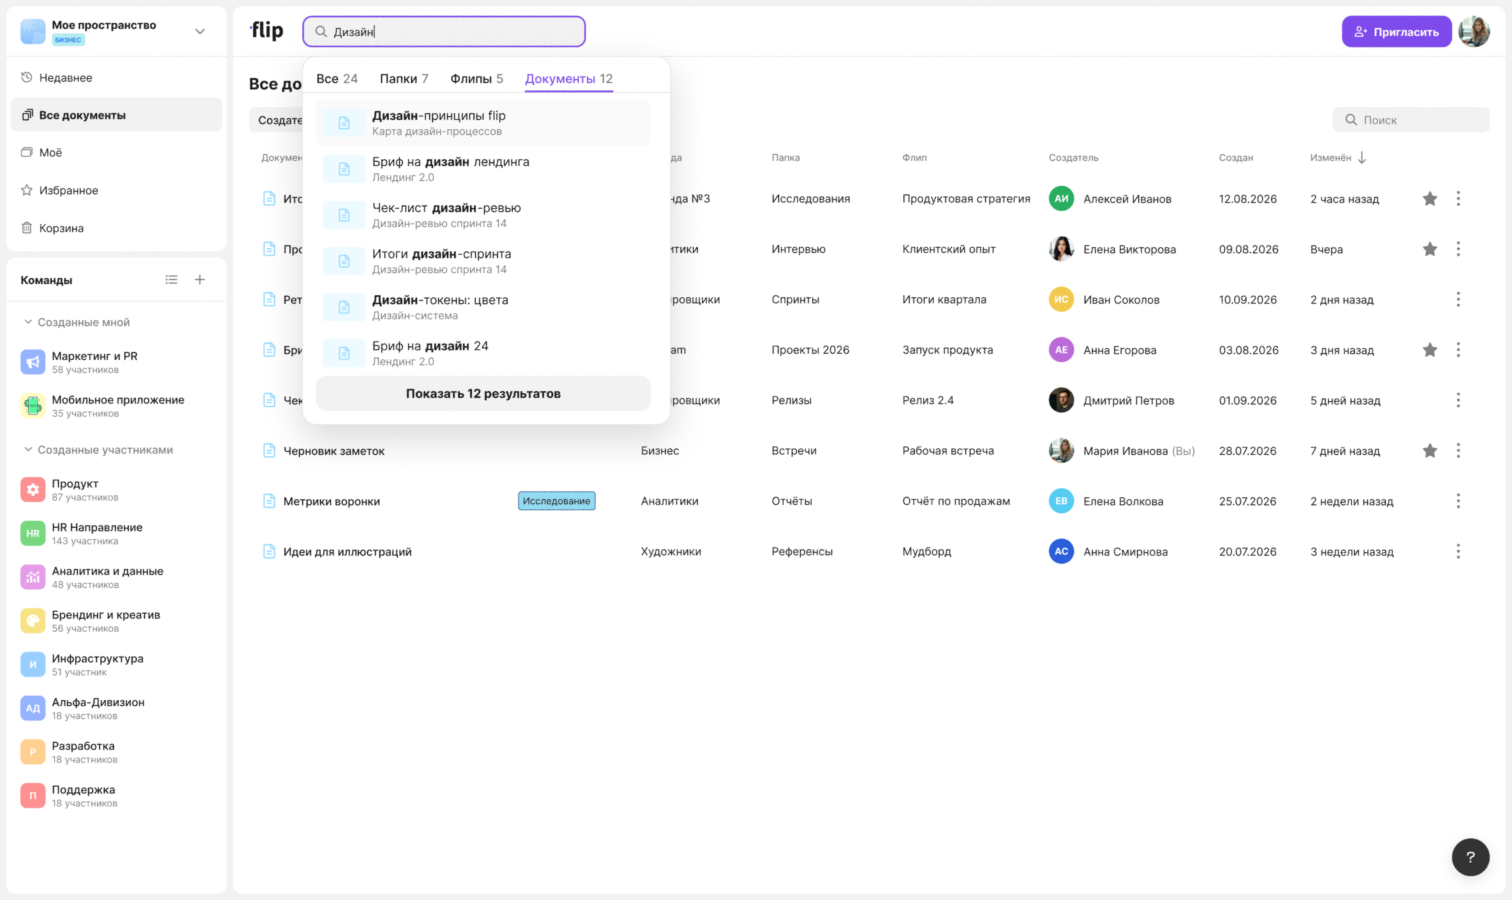Open Корзина in the sidebar
1512x900 pixels.
[x=116, y=228]
